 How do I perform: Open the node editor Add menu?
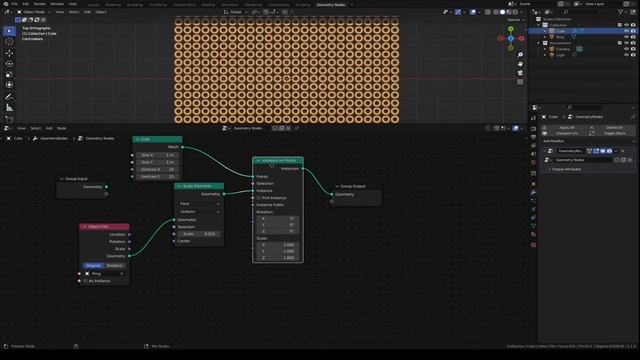[49, 128]
